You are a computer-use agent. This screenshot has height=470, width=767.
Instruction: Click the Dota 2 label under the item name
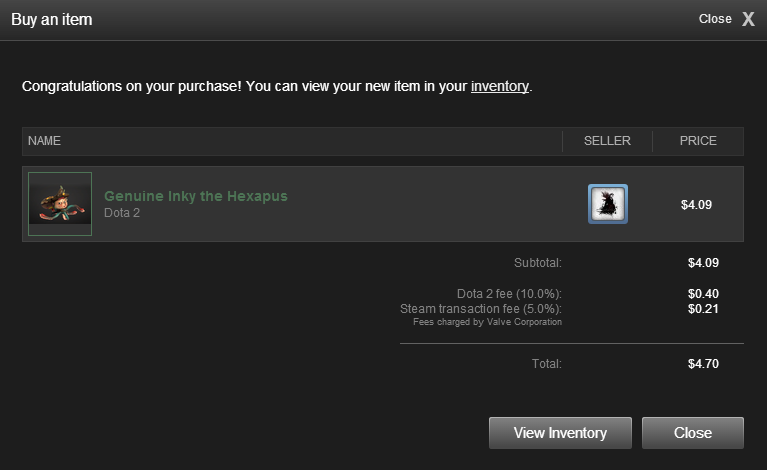tap(122, 213)
